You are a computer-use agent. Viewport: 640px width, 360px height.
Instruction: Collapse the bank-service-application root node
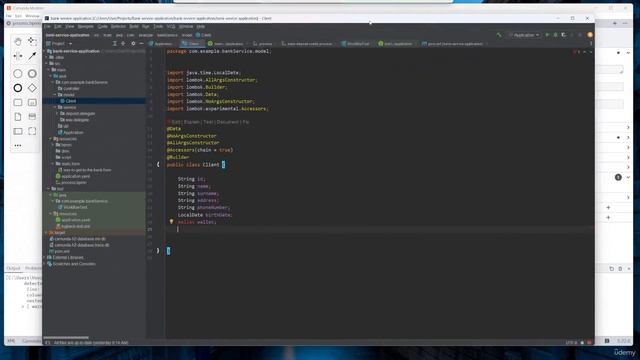45,51
